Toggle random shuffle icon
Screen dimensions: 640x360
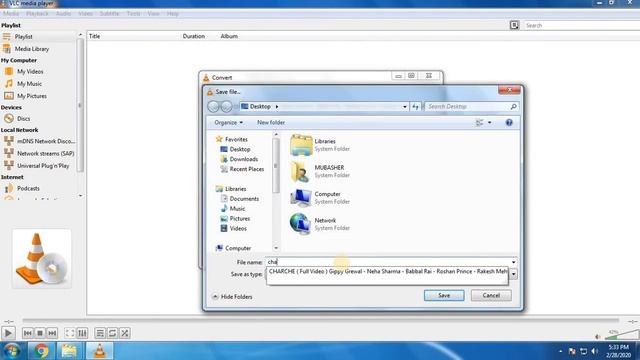pyautogui.click(x=125, y=333)
